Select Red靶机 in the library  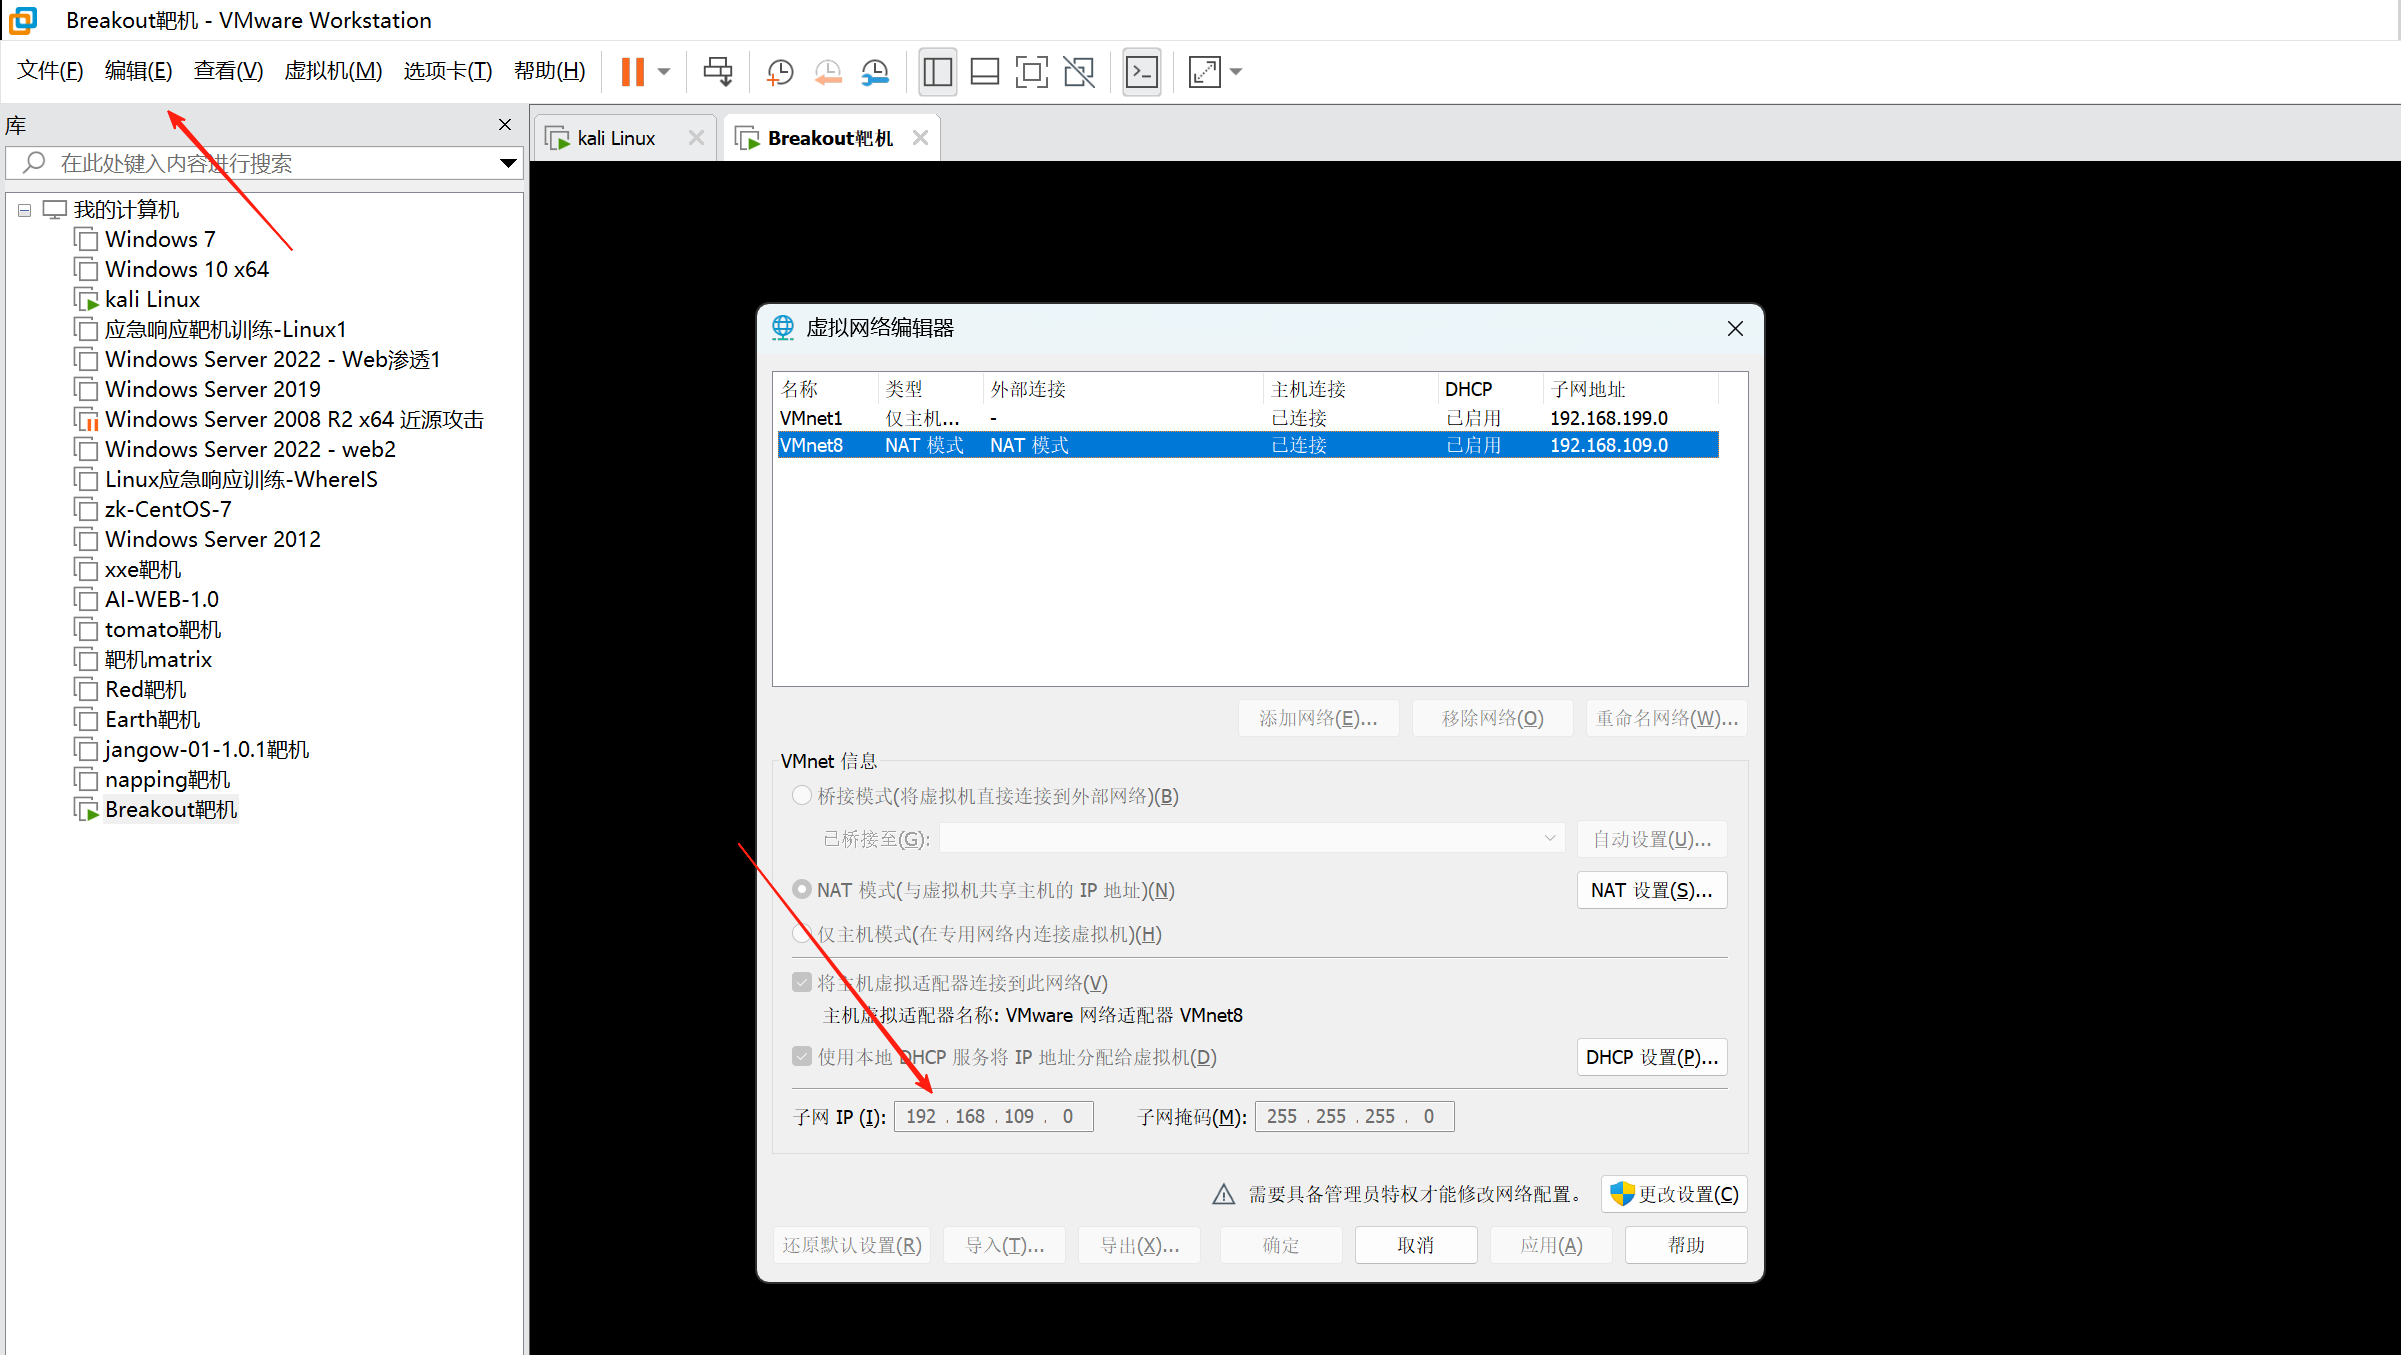coord(145,690)
